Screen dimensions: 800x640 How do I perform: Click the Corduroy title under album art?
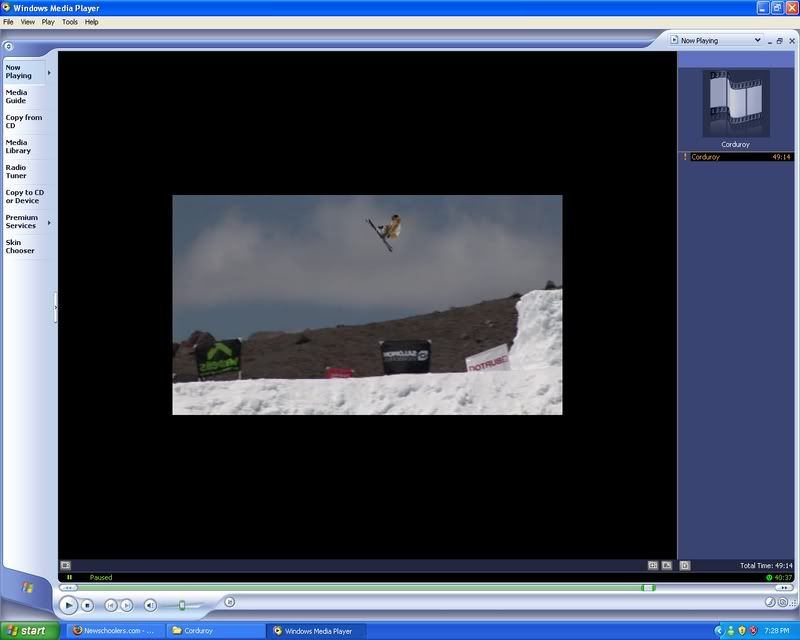point(735,144)
